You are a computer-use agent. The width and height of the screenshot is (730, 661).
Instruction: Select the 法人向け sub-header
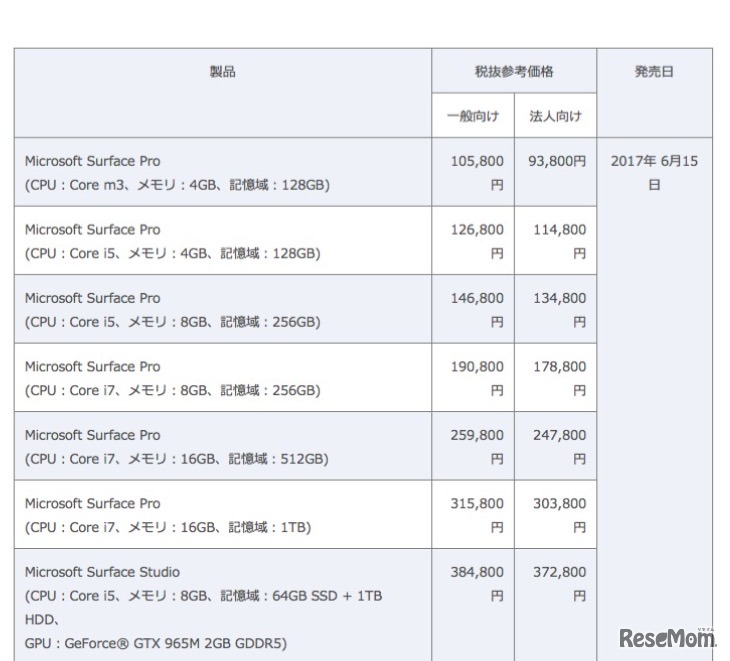(x=555, y=116)
